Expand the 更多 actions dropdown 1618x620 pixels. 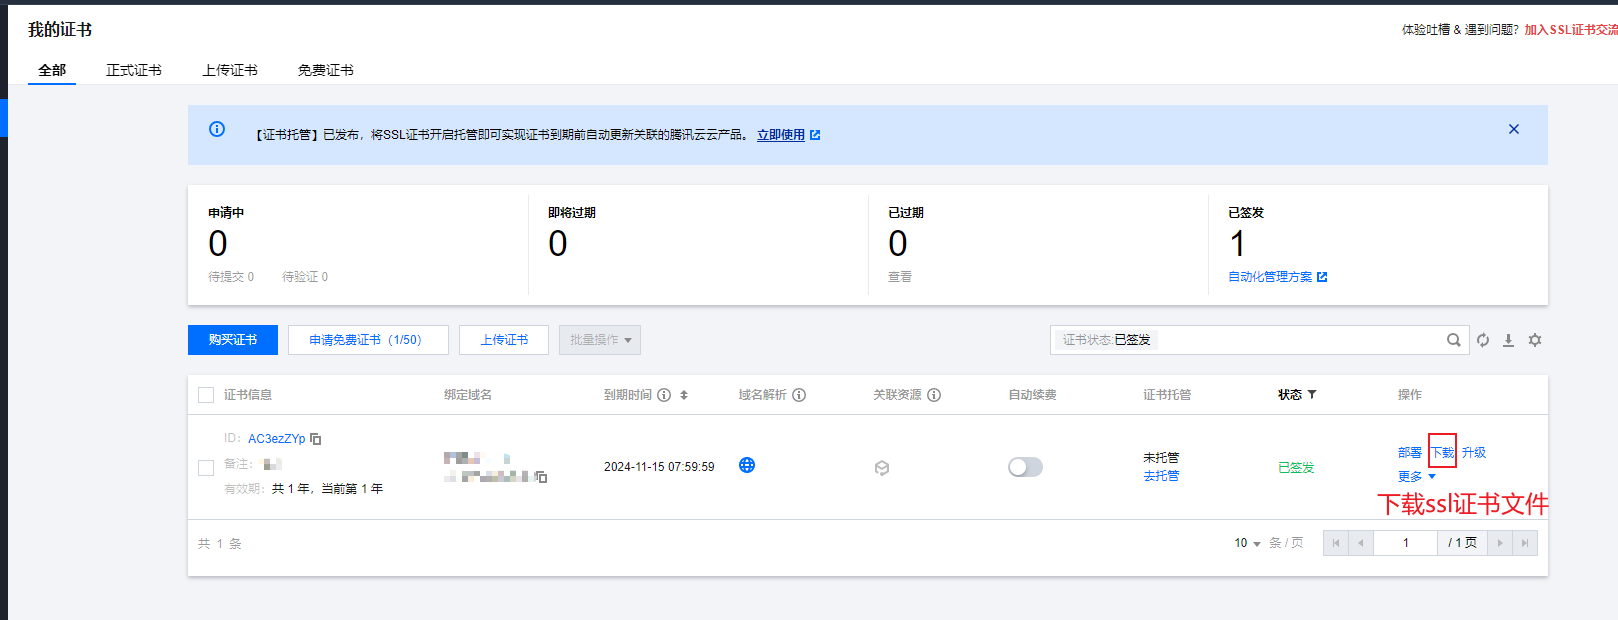(x=1416, y=477)
